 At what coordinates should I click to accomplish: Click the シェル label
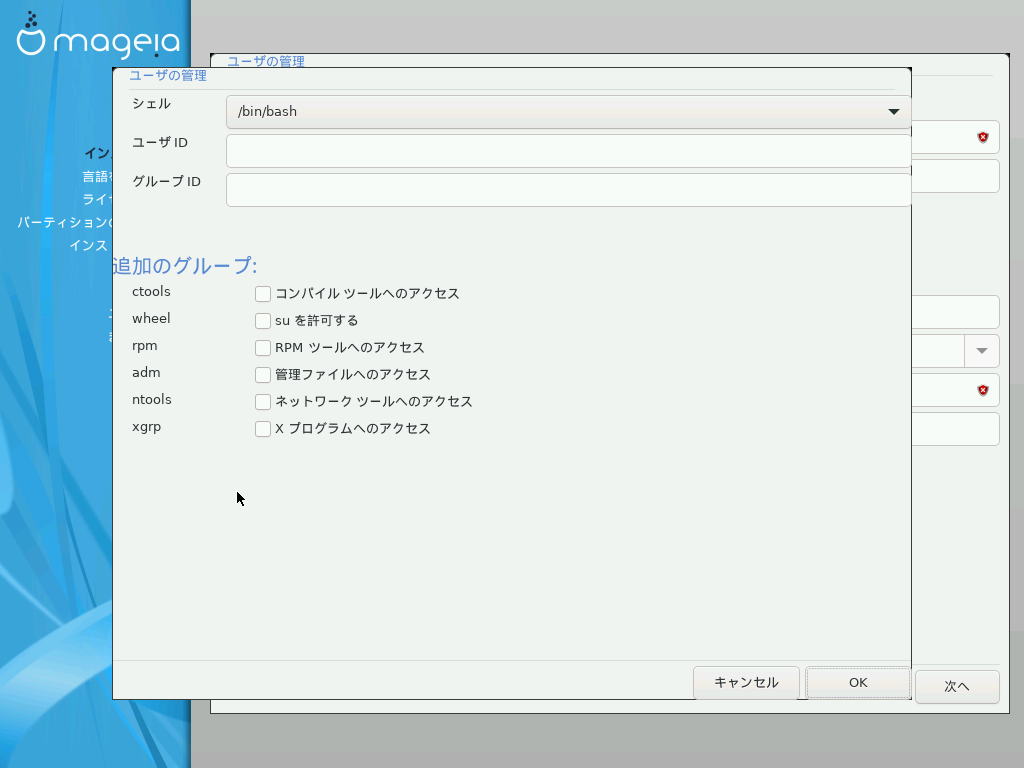151,104
